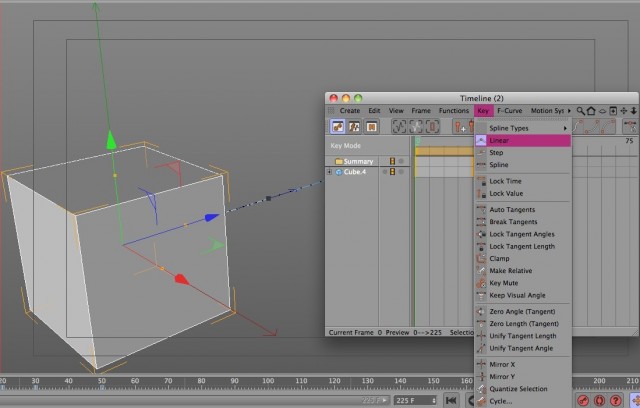Screen dimensions: 640x408
Task: Activate Motion mode icon in timeline toolbar
Action: [371, 127]
